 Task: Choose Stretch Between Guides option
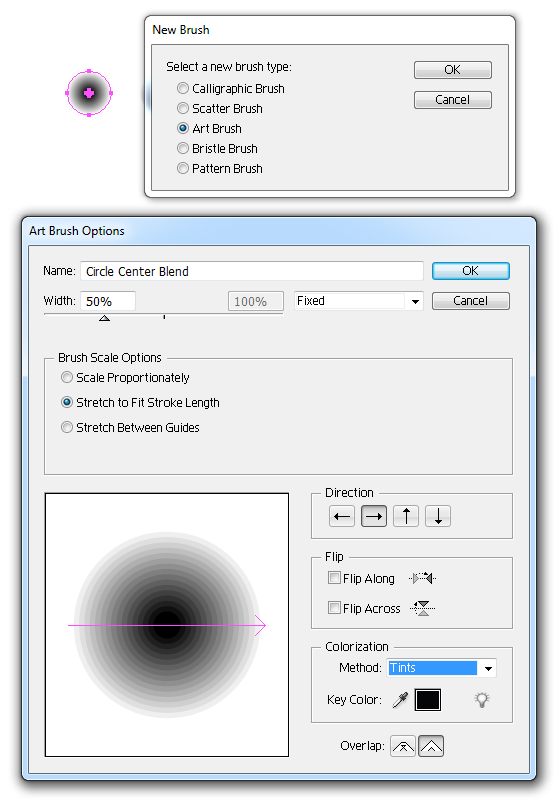[67, 427]
